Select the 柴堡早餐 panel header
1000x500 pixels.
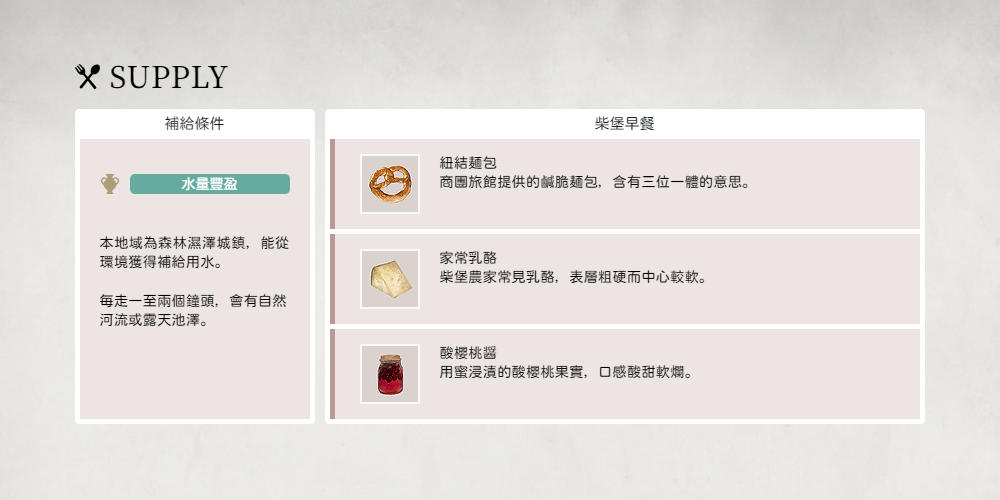pyautogui.click(x=625, y=124)
